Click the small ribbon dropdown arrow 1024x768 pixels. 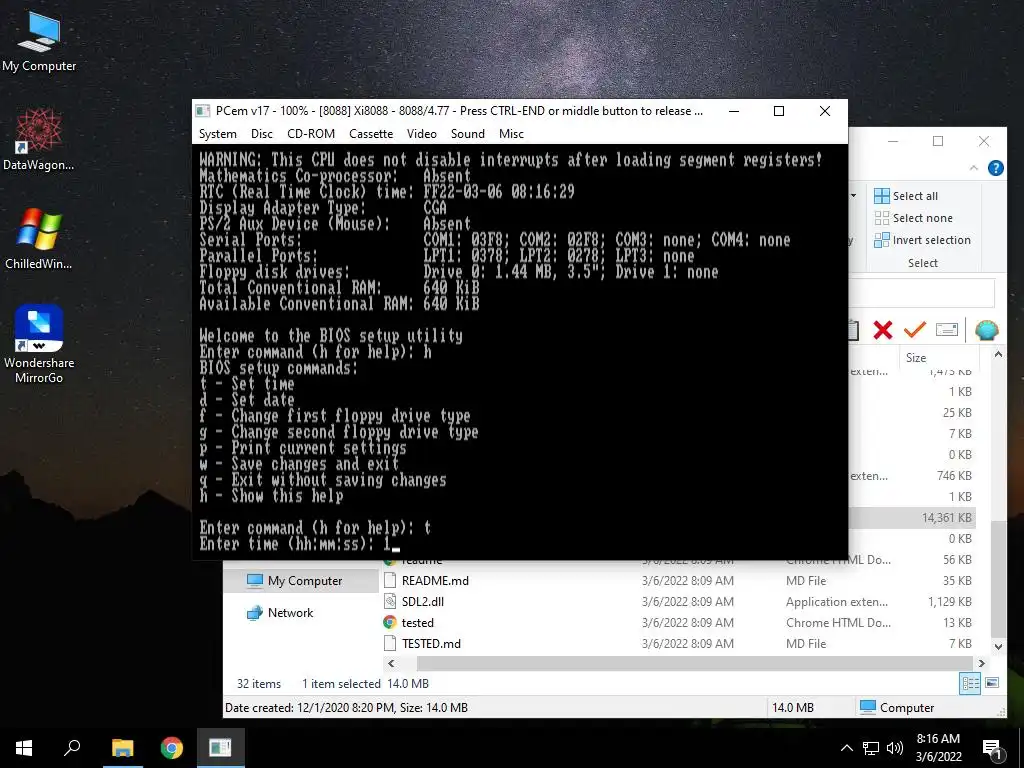click(x=854, y=196)
